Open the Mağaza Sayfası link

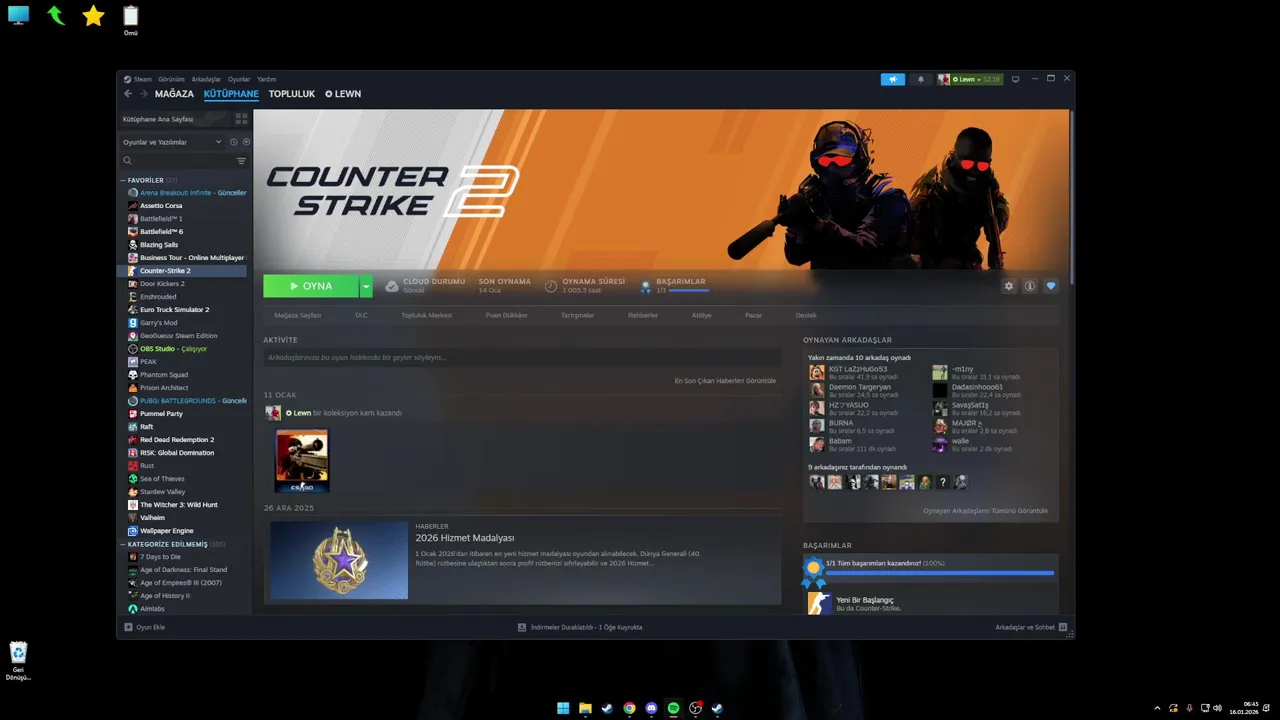coord(298,315)
